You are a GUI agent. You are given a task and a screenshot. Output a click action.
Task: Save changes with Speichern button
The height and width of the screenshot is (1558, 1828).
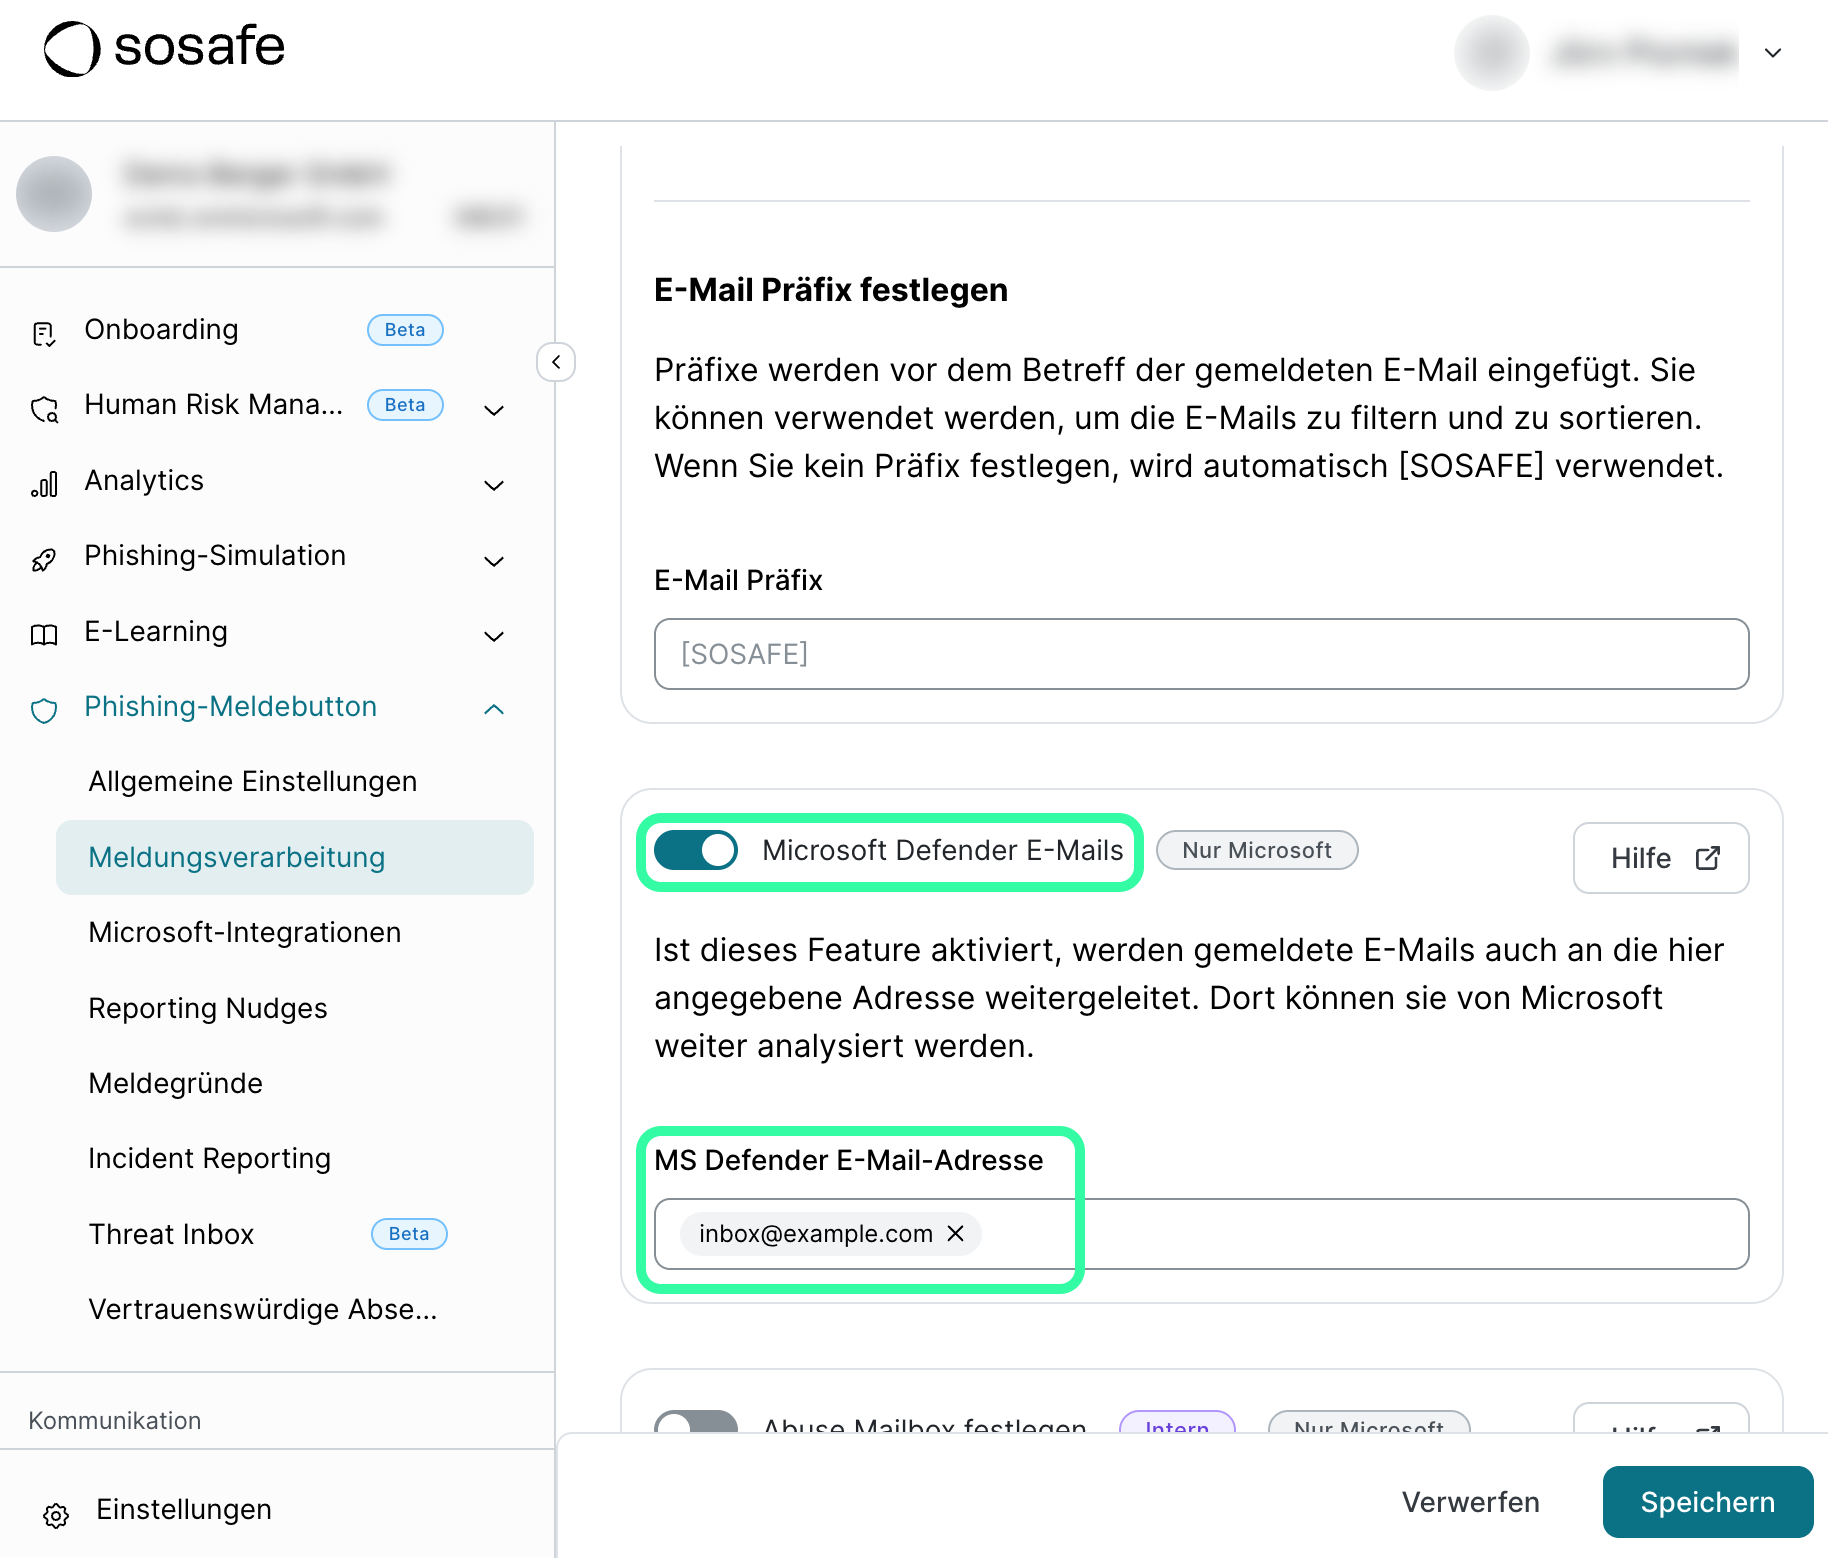pyautogui.click(x=1707, y=1502)
